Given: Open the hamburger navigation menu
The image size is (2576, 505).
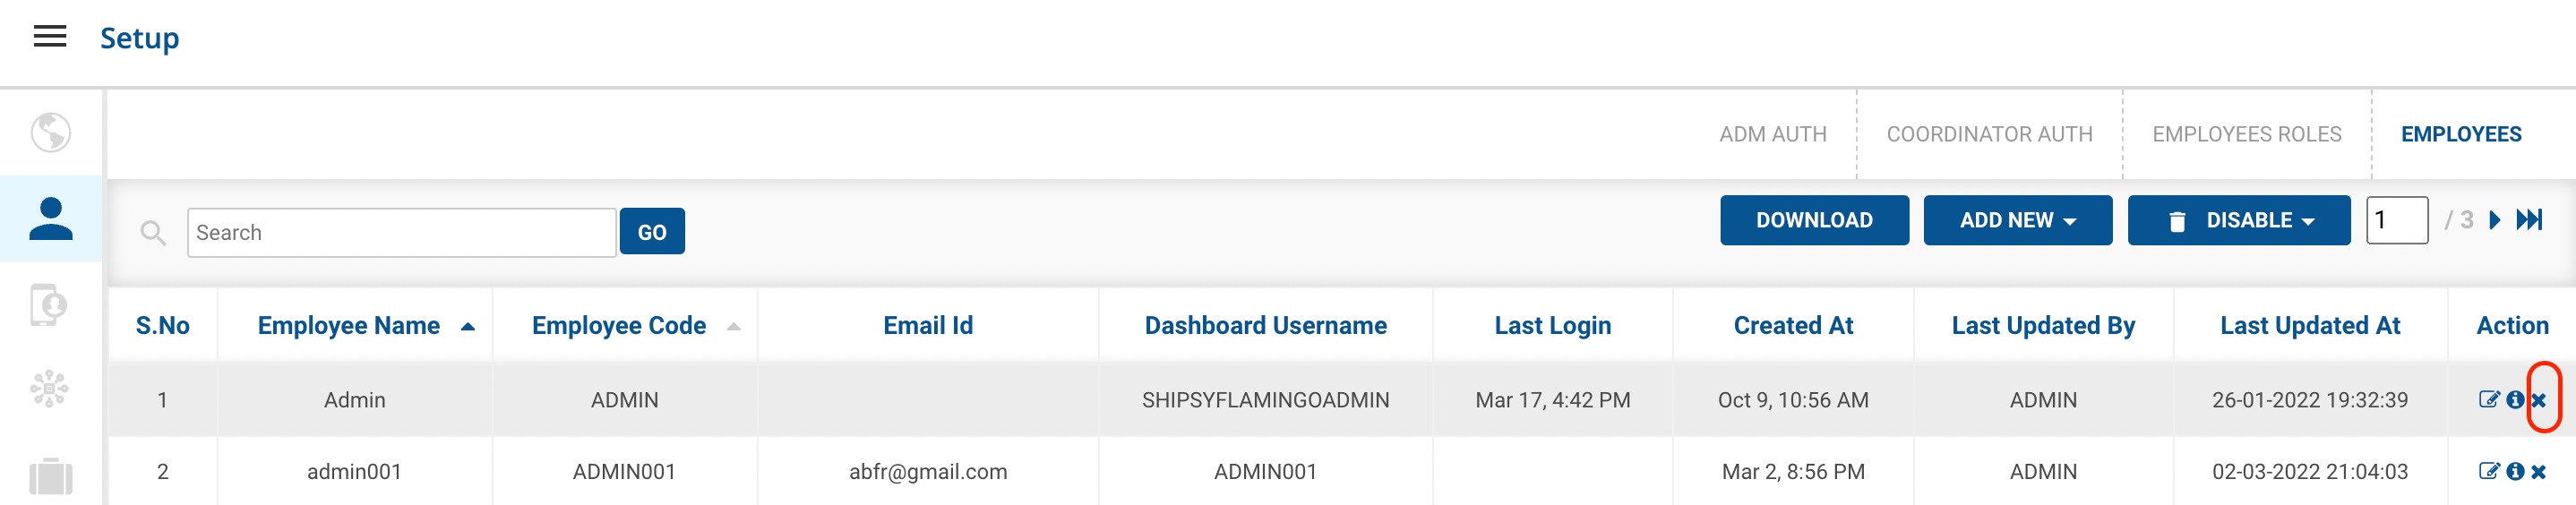Looking at the screenshot, I should click(50, 37).
